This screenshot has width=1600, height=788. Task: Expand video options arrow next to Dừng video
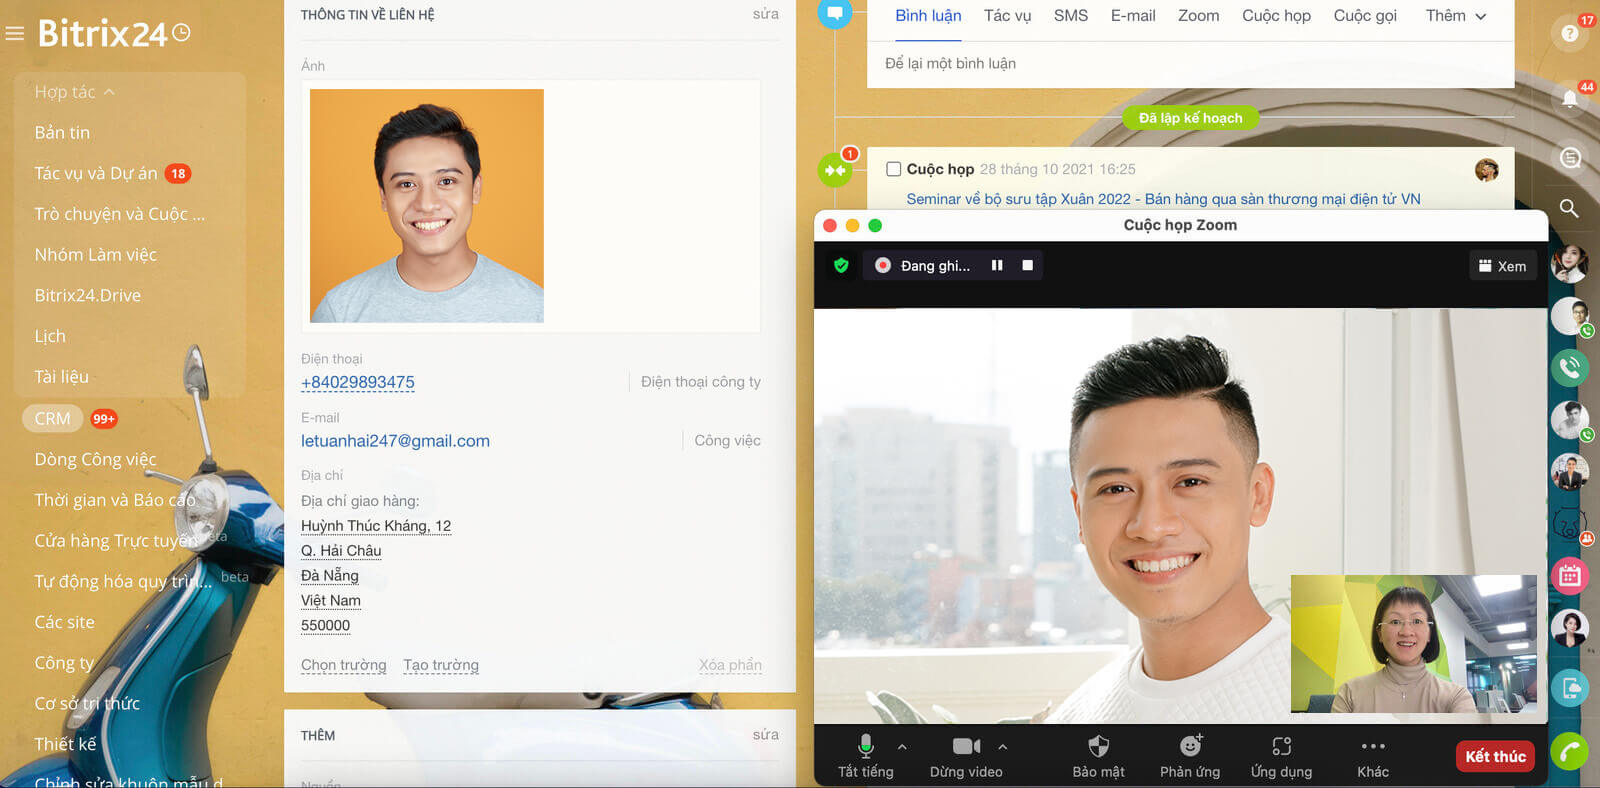[x=1003, y=746]
